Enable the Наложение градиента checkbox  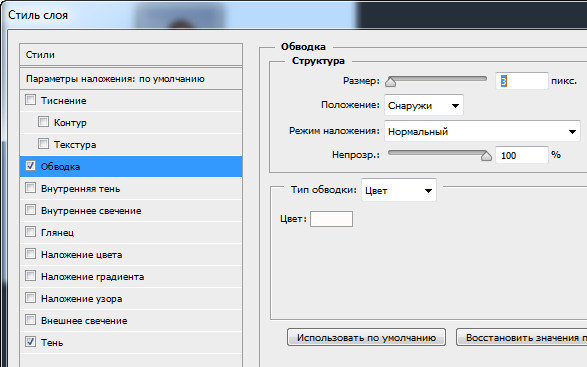pos(30,276)
